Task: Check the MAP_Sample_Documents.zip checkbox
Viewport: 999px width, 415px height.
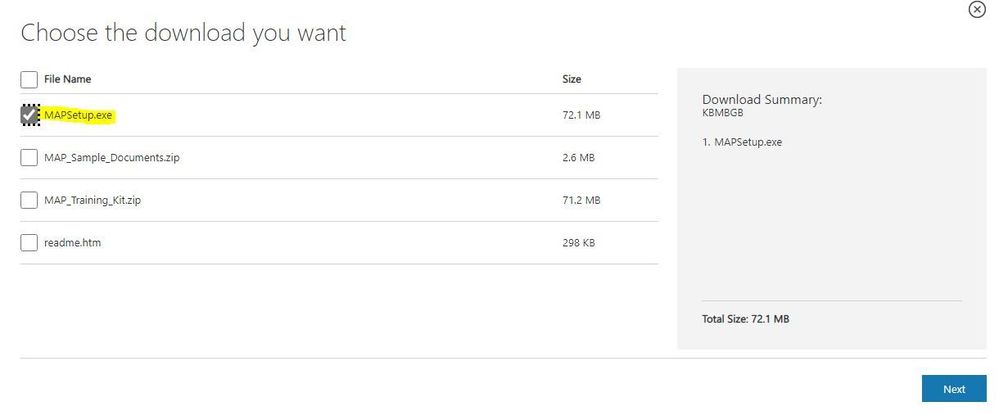Action: pos(29,158)
